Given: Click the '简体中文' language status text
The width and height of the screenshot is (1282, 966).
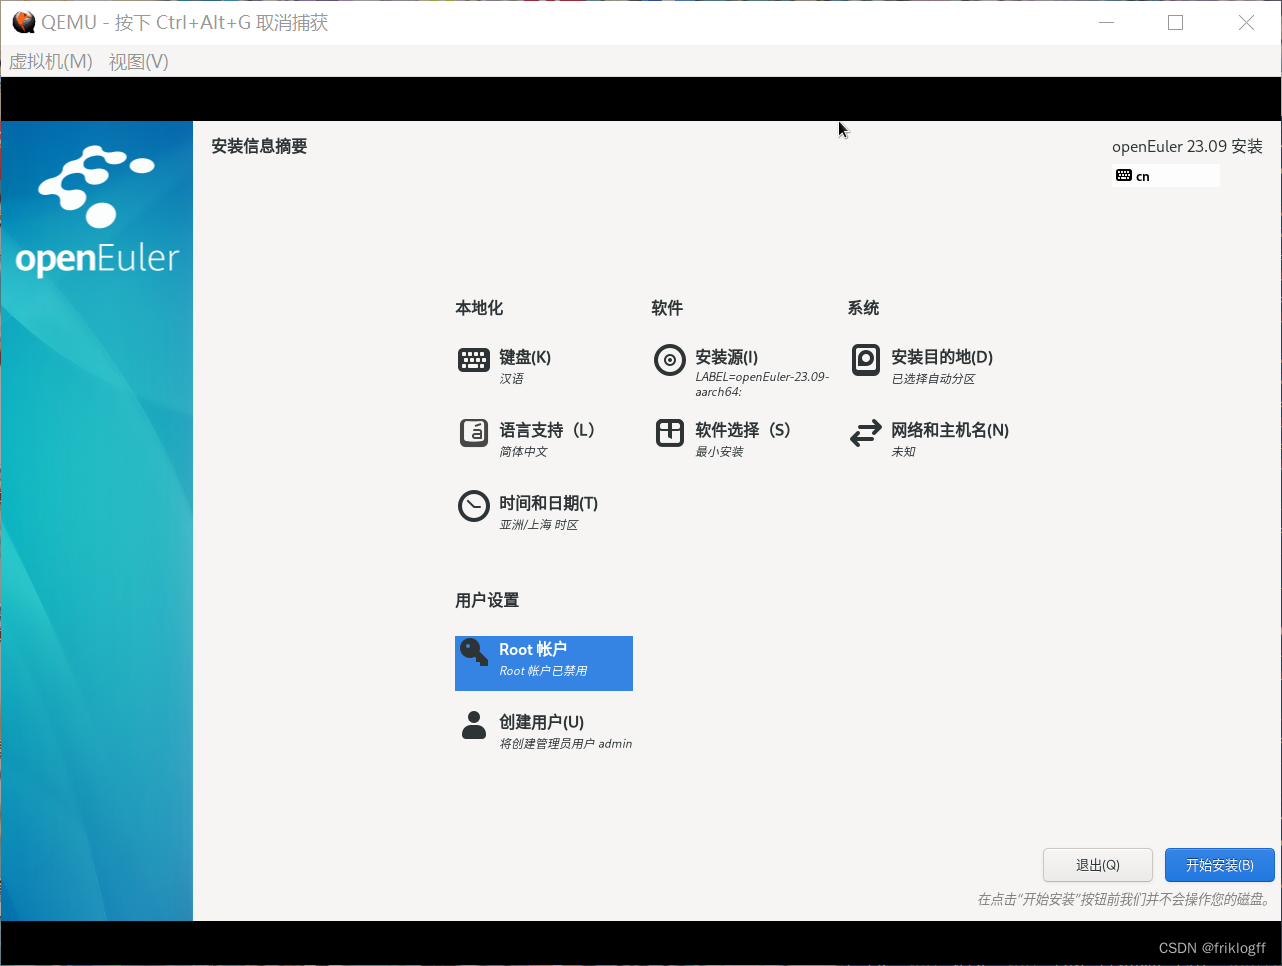Looking at the screenshot, I should (x=523, y=452).
